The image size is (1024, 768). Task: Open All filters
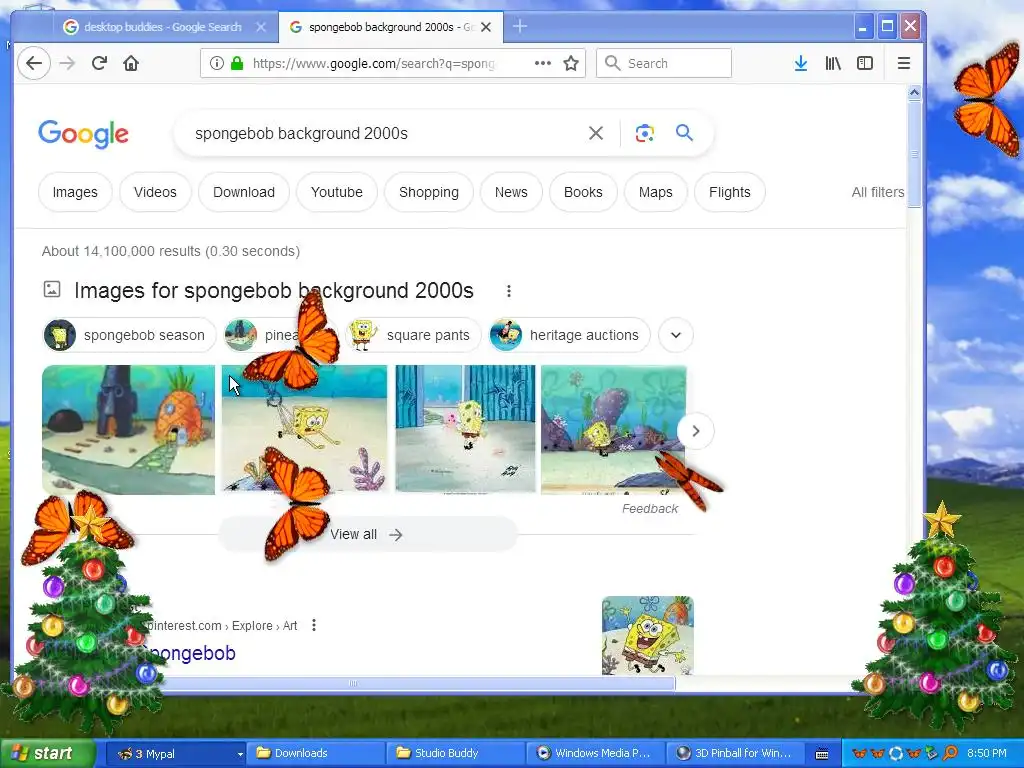click(x=878, y=192)
